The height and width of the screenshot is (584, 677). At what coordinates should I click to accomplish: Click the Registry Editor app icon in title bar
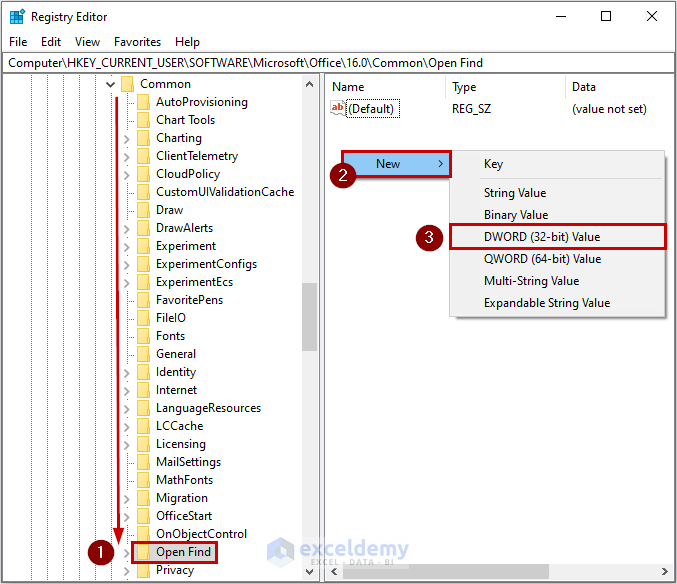17,17
